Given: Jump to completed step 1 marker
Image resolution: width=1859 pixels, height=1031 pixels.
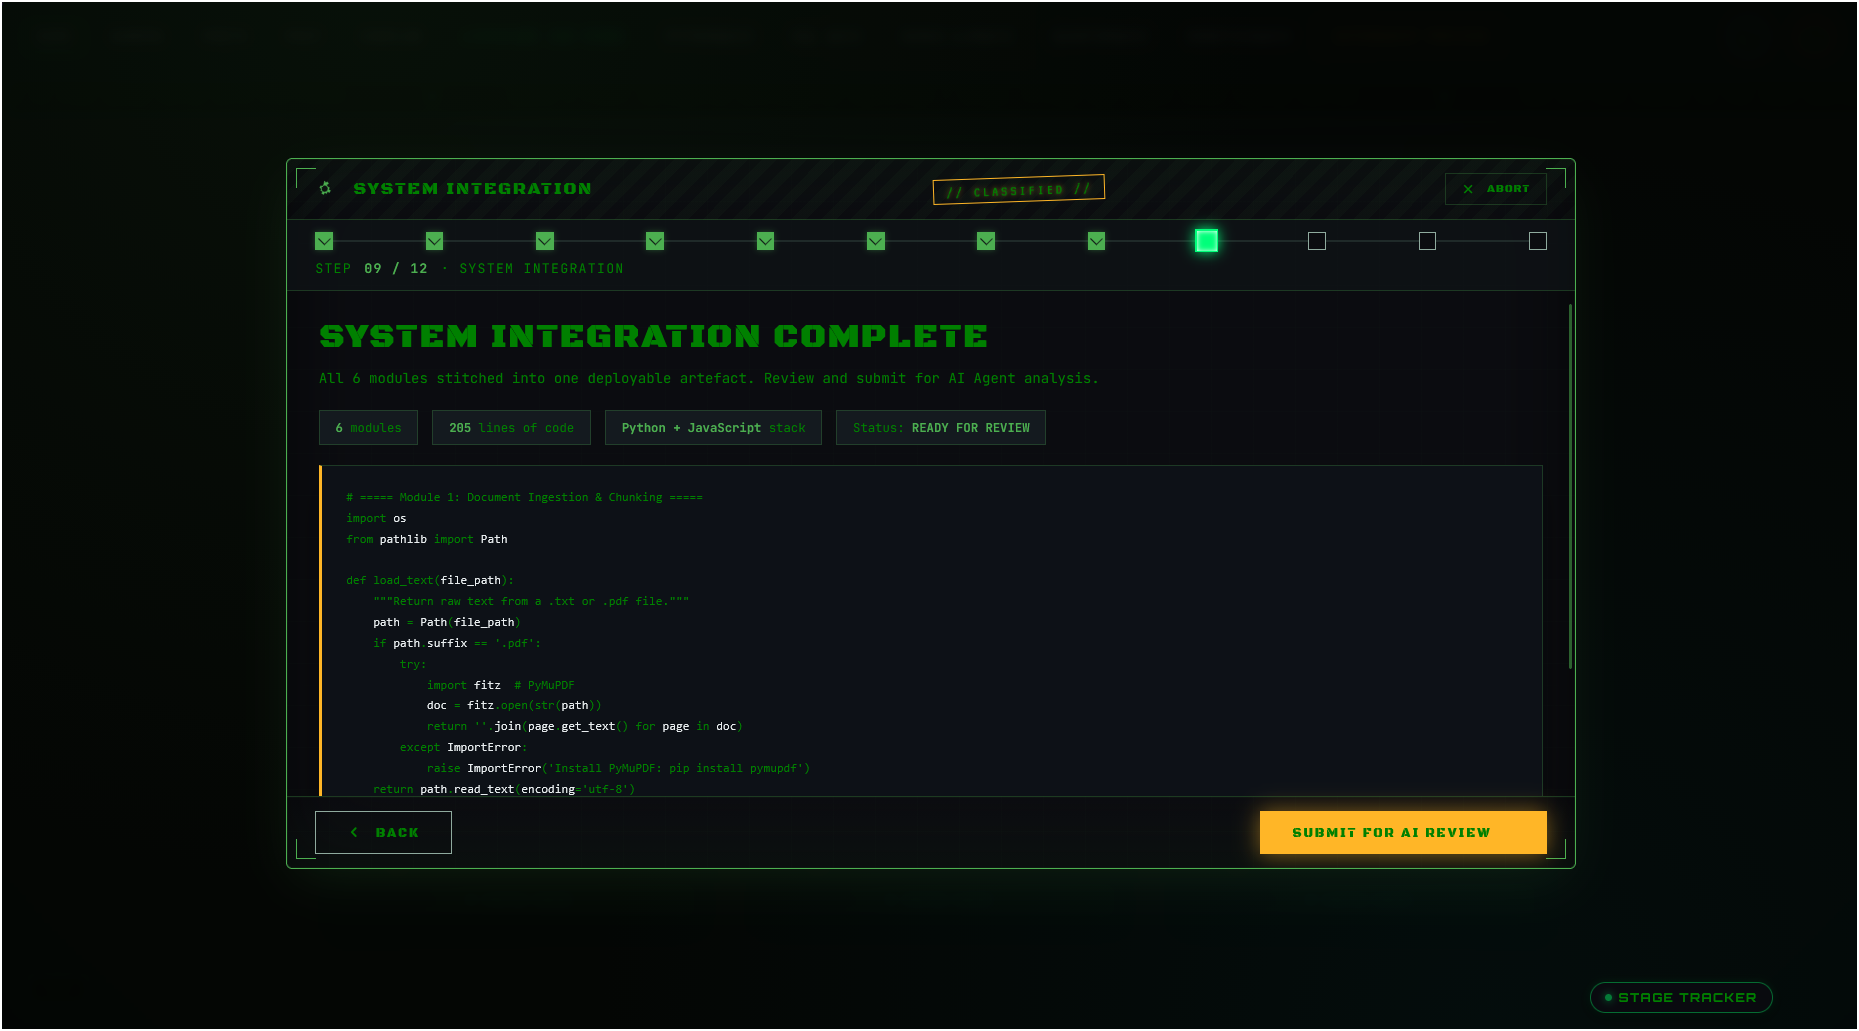Looking at the screenshot, I should click(324, 241).
